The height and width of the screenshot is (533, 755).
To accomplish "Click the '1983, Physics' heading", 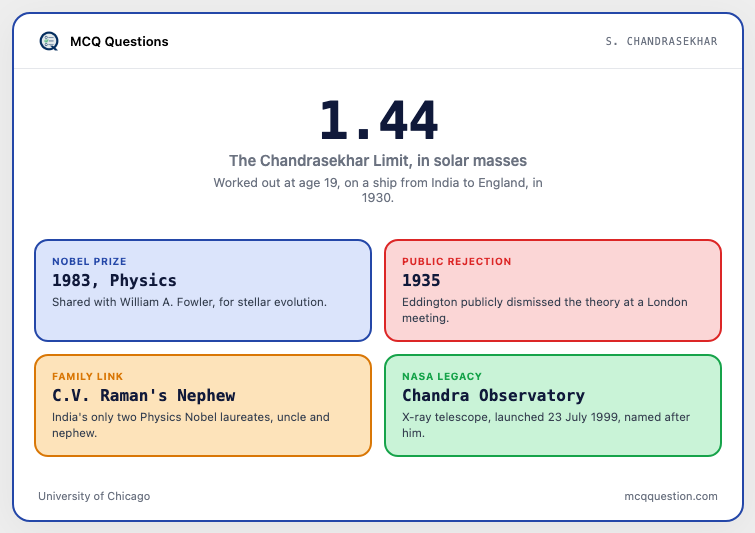I will pos(114,280).
